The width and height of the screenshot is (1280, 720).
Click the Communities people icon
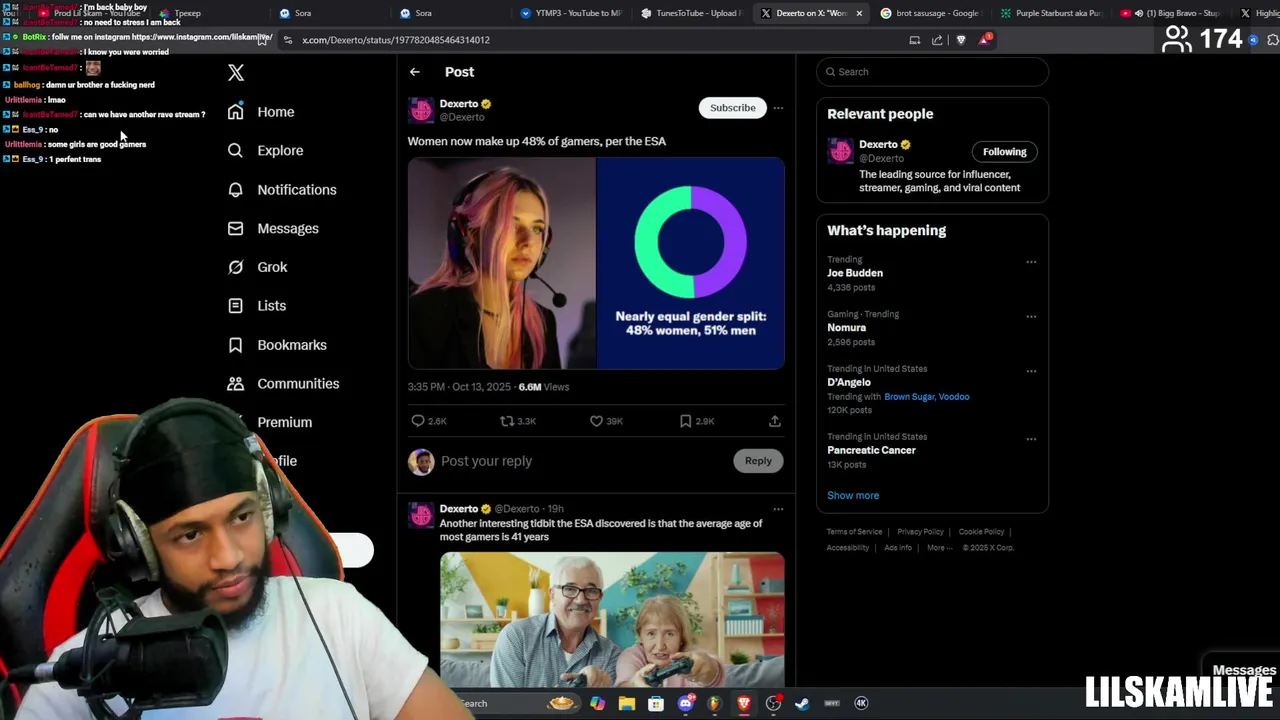(235, 384)
